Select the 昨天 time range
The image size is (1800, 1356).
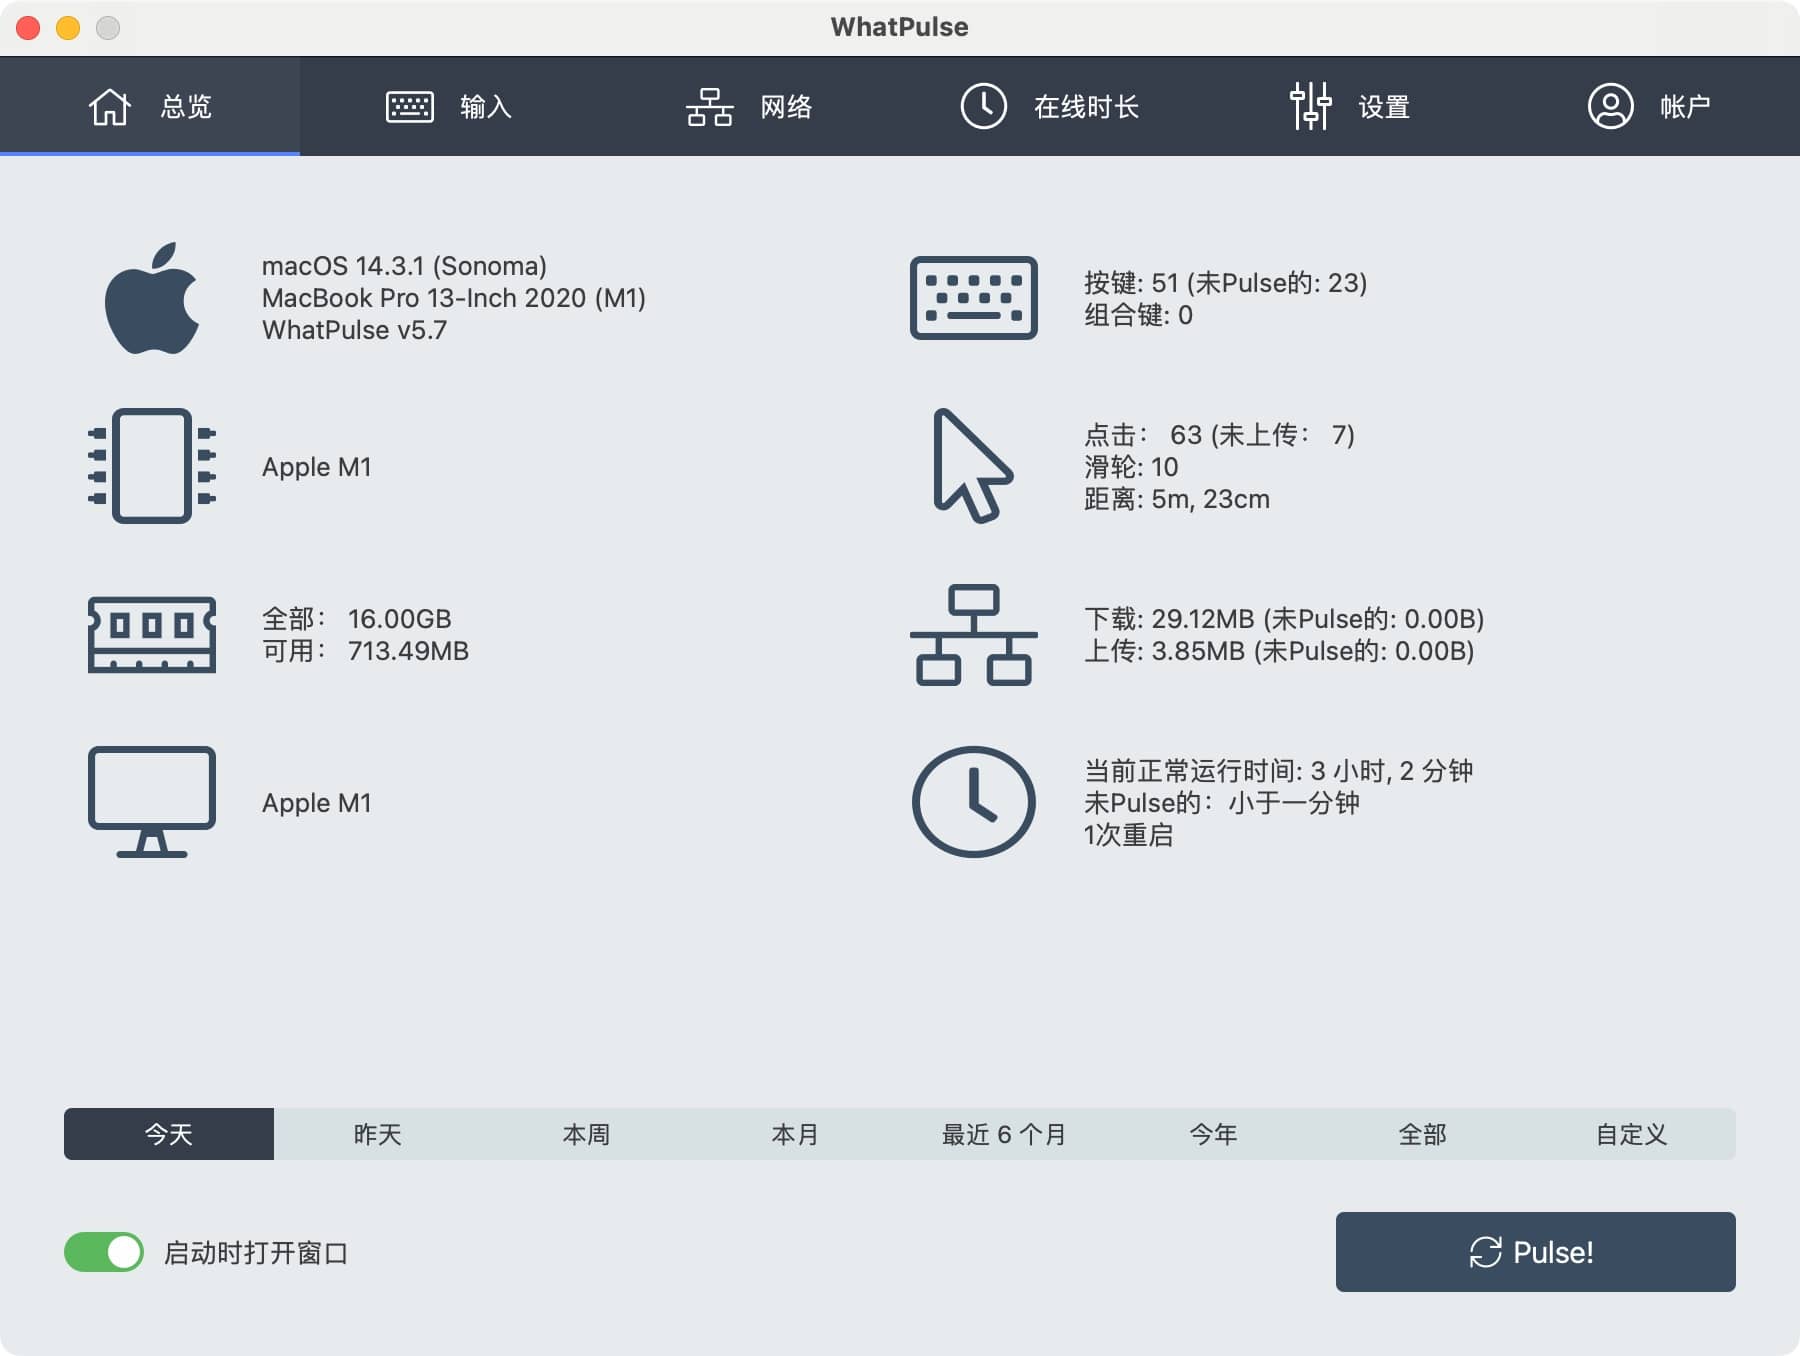tap(378, 1134)
